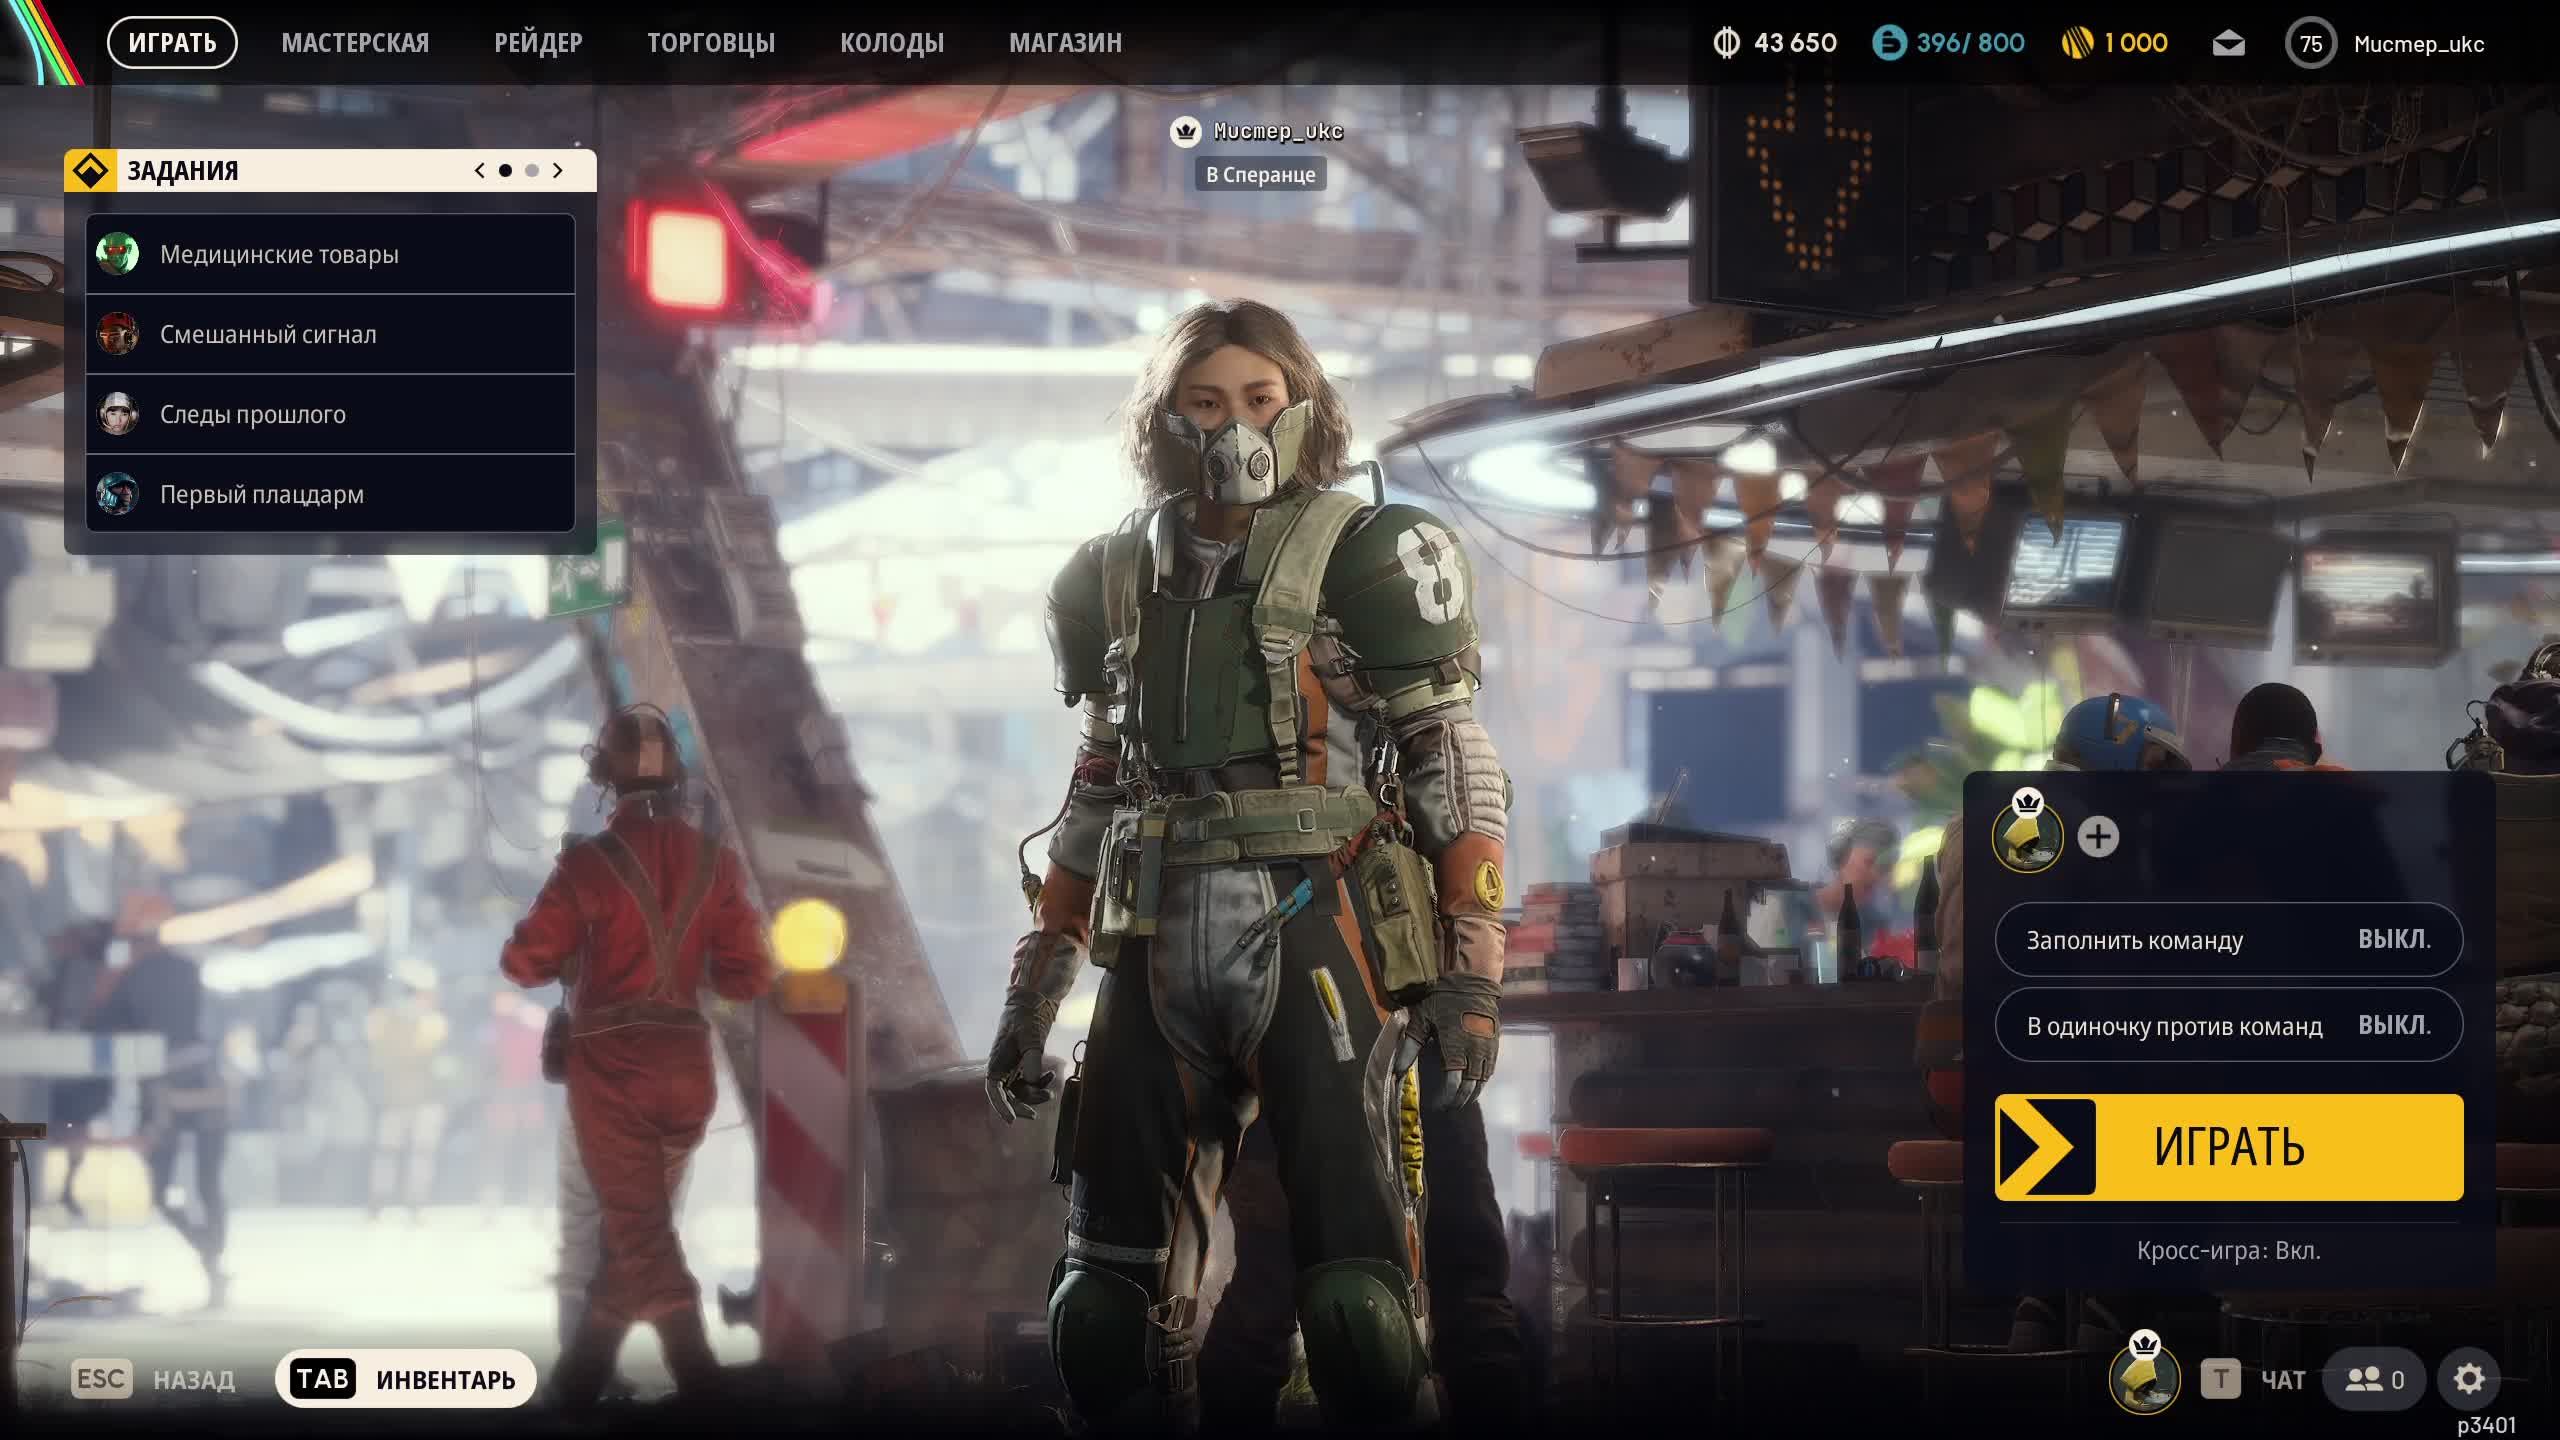Click the party leader avatar above Заполнить команду
The image size is (2560, 1440).
coord(2027,838)
